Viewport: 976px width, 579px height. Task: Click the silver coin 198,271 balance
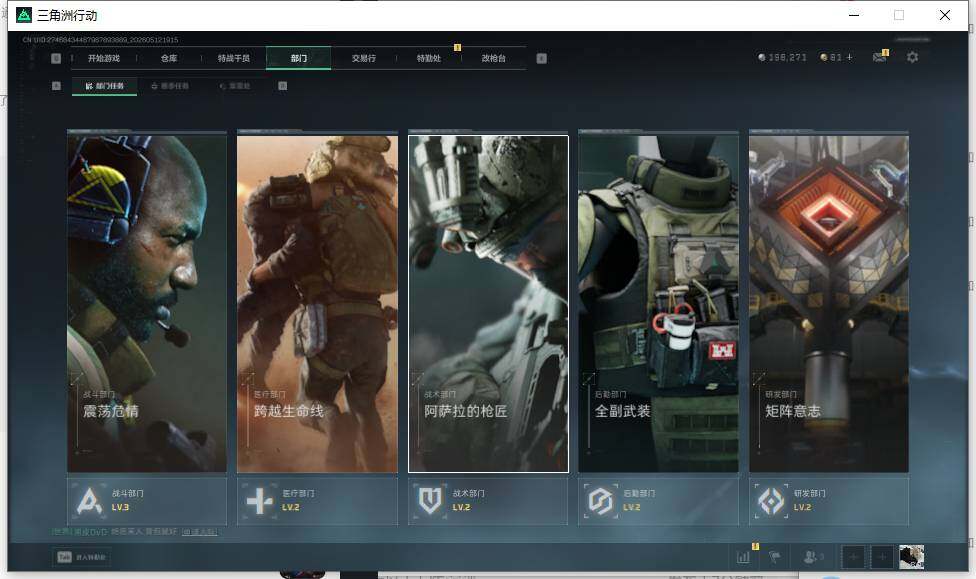pos(782,57)
